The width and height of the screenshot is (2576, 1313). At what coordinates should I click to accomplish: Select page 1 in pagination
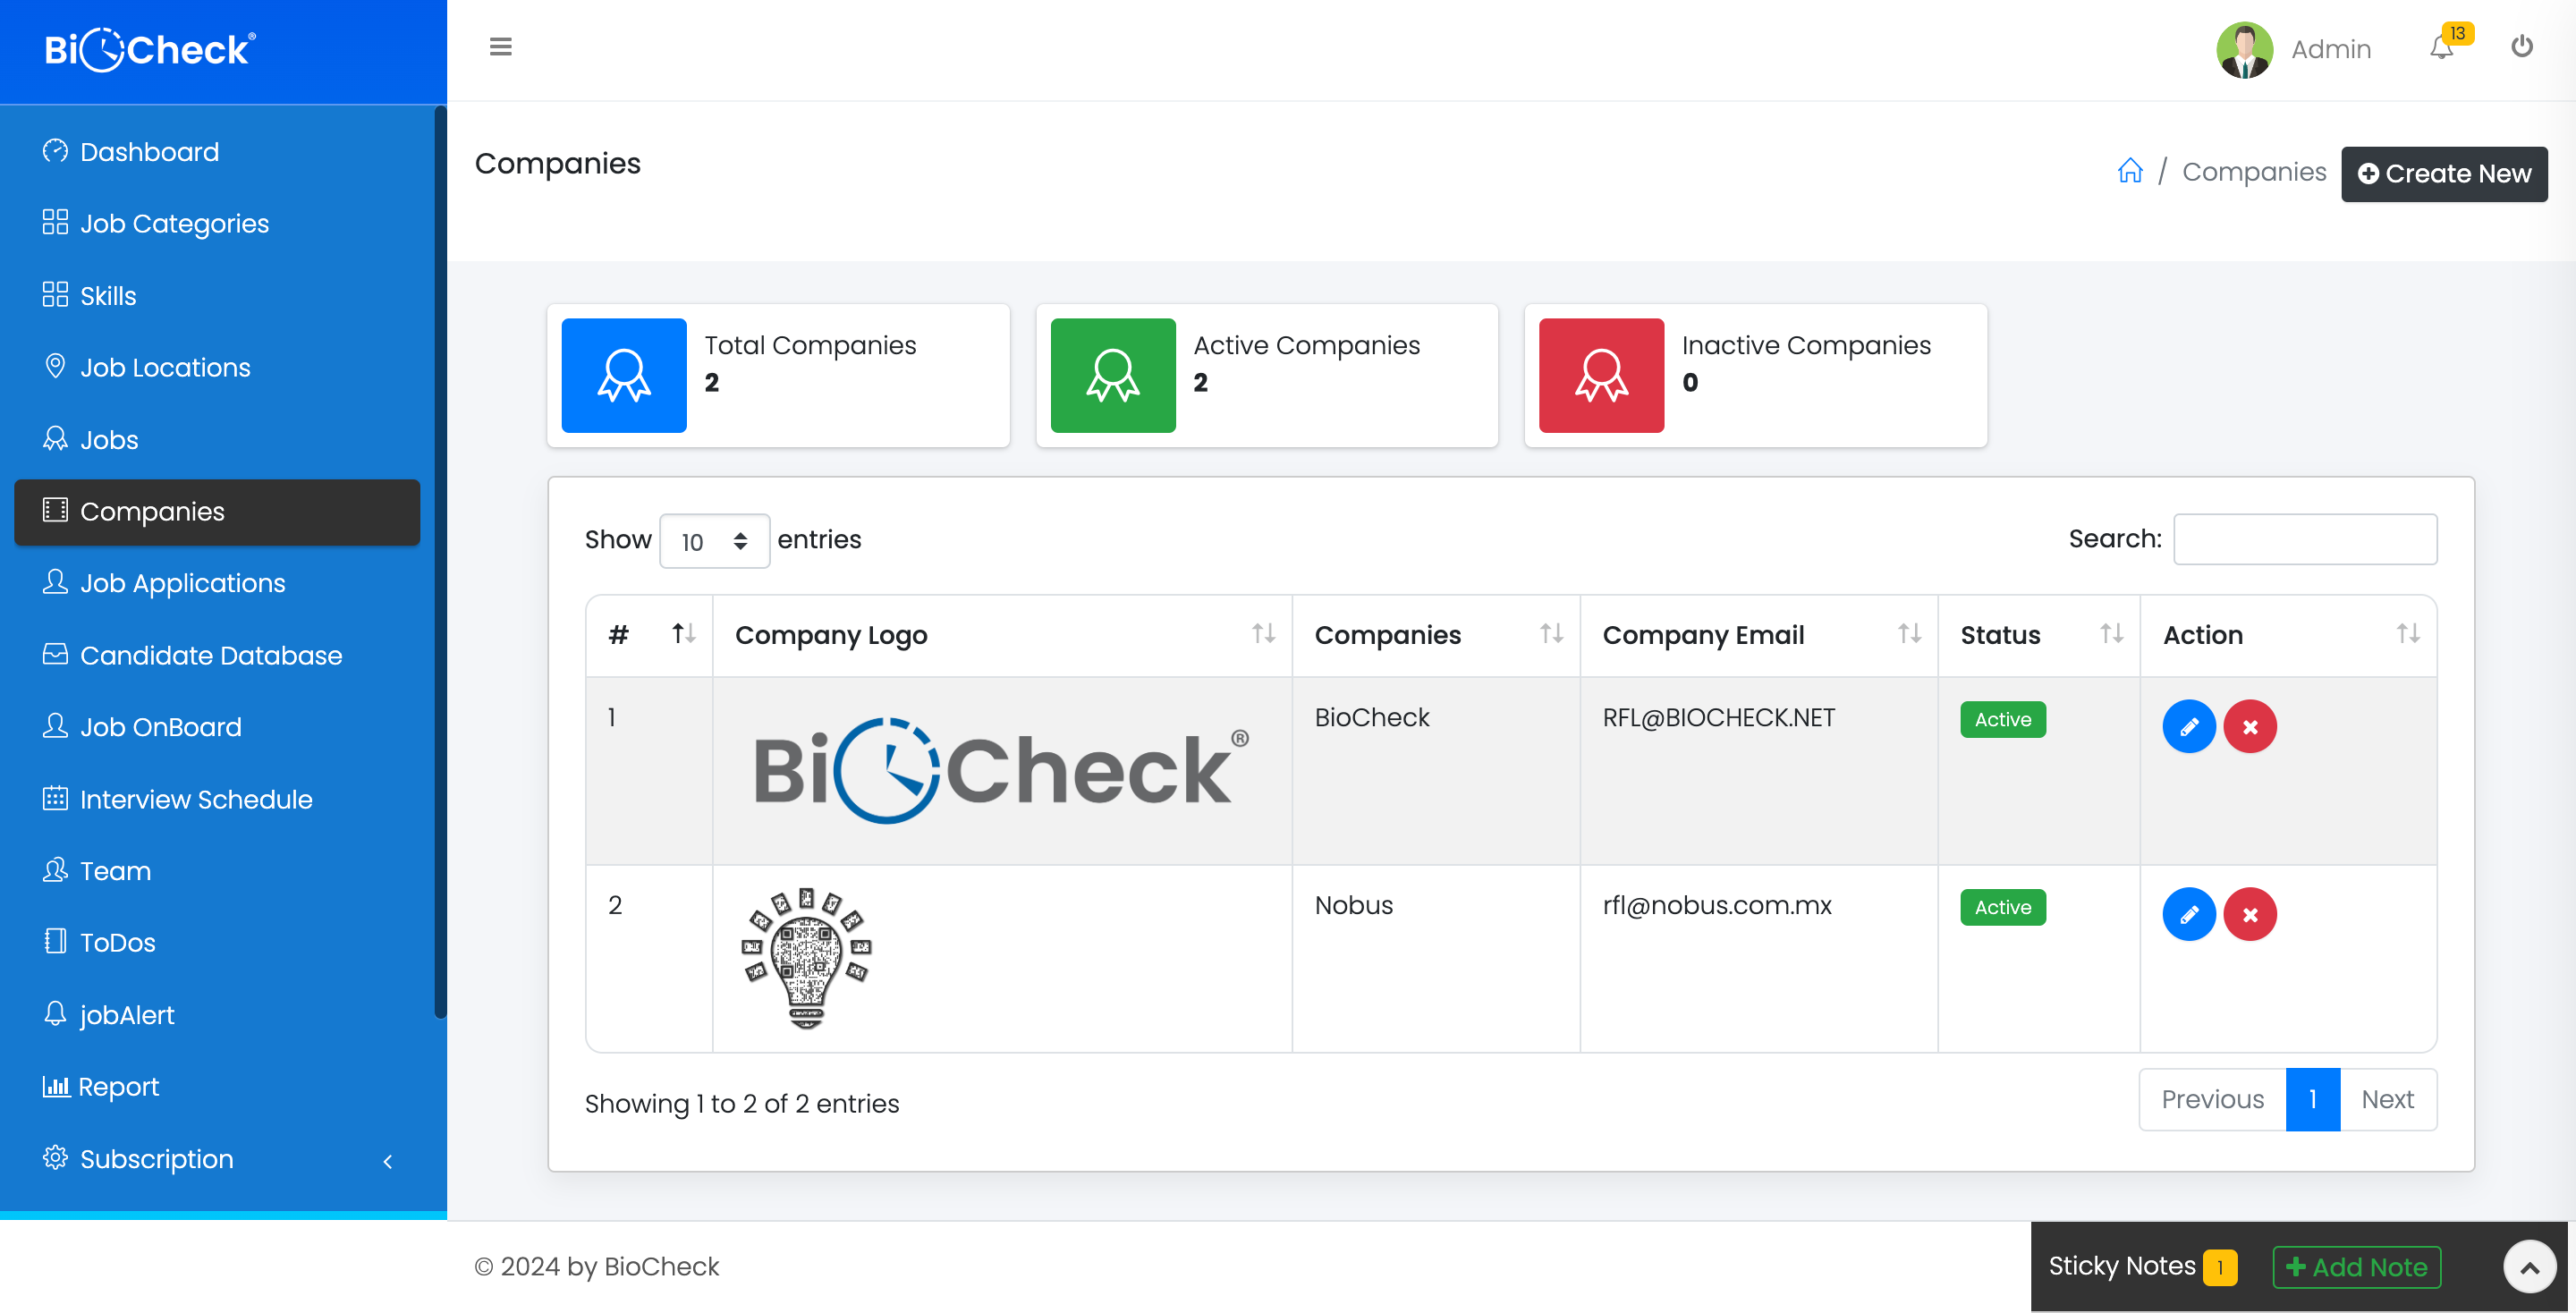point(2312,1099)
